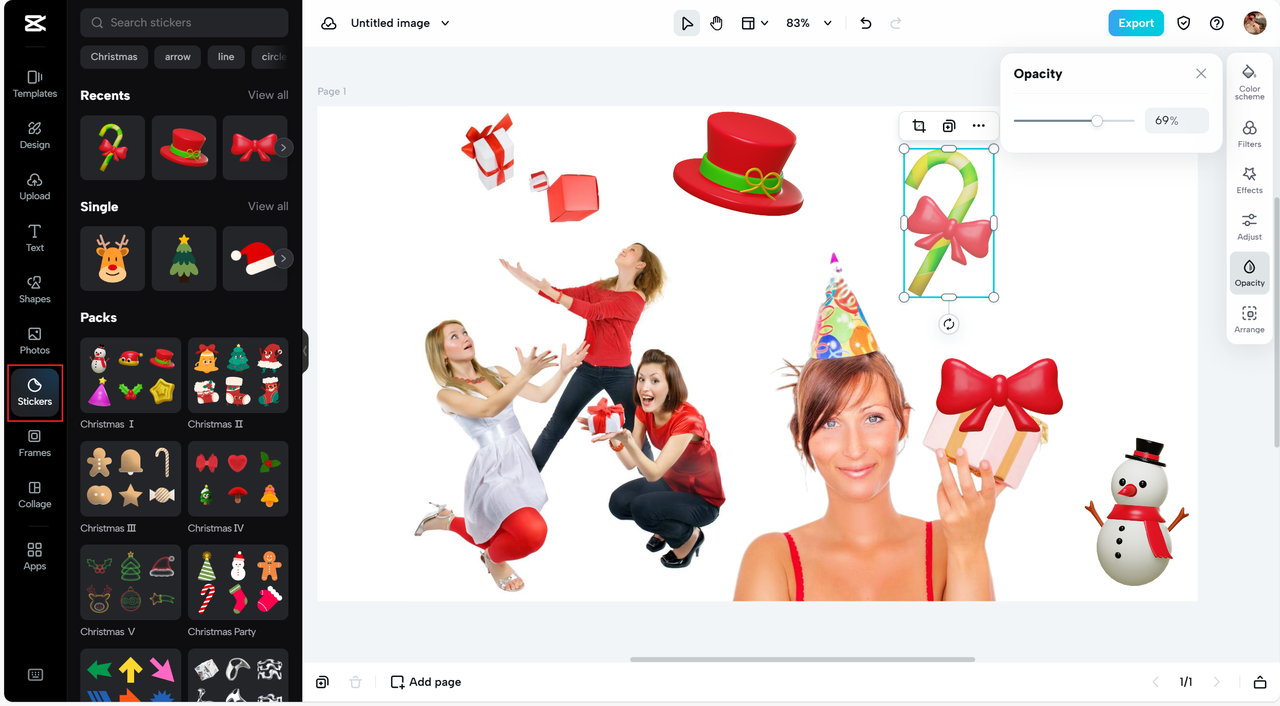
Task: Open the Text panel
Action: 35,237
